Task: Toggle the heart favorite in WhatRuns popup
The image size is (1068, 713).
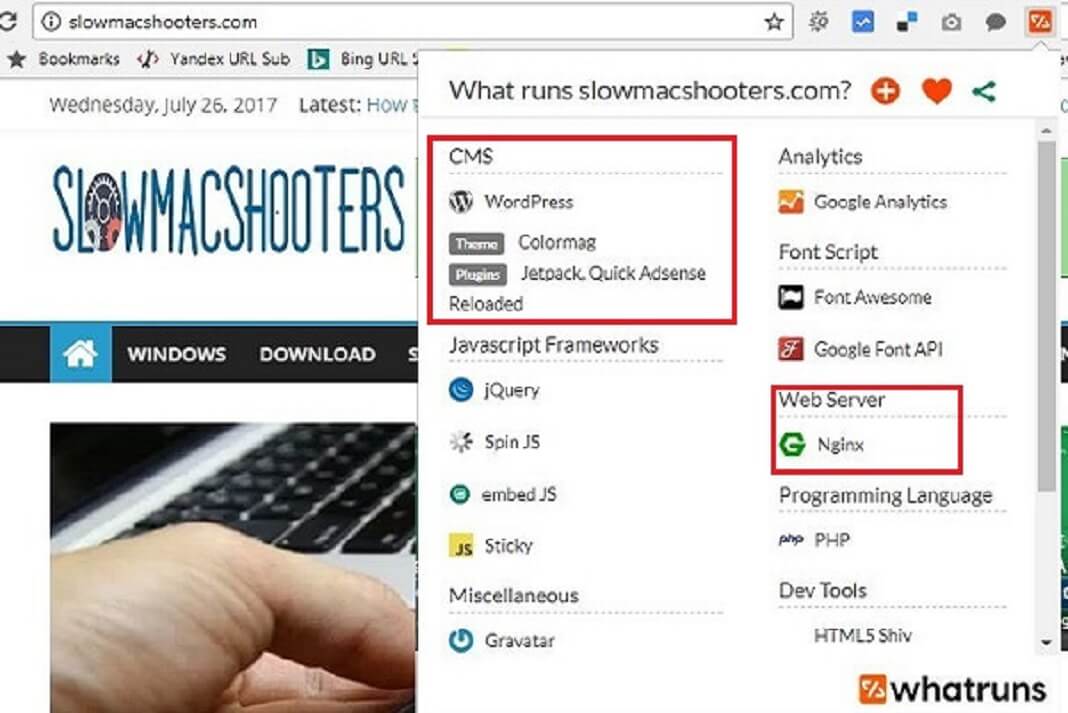Action: 936,90
